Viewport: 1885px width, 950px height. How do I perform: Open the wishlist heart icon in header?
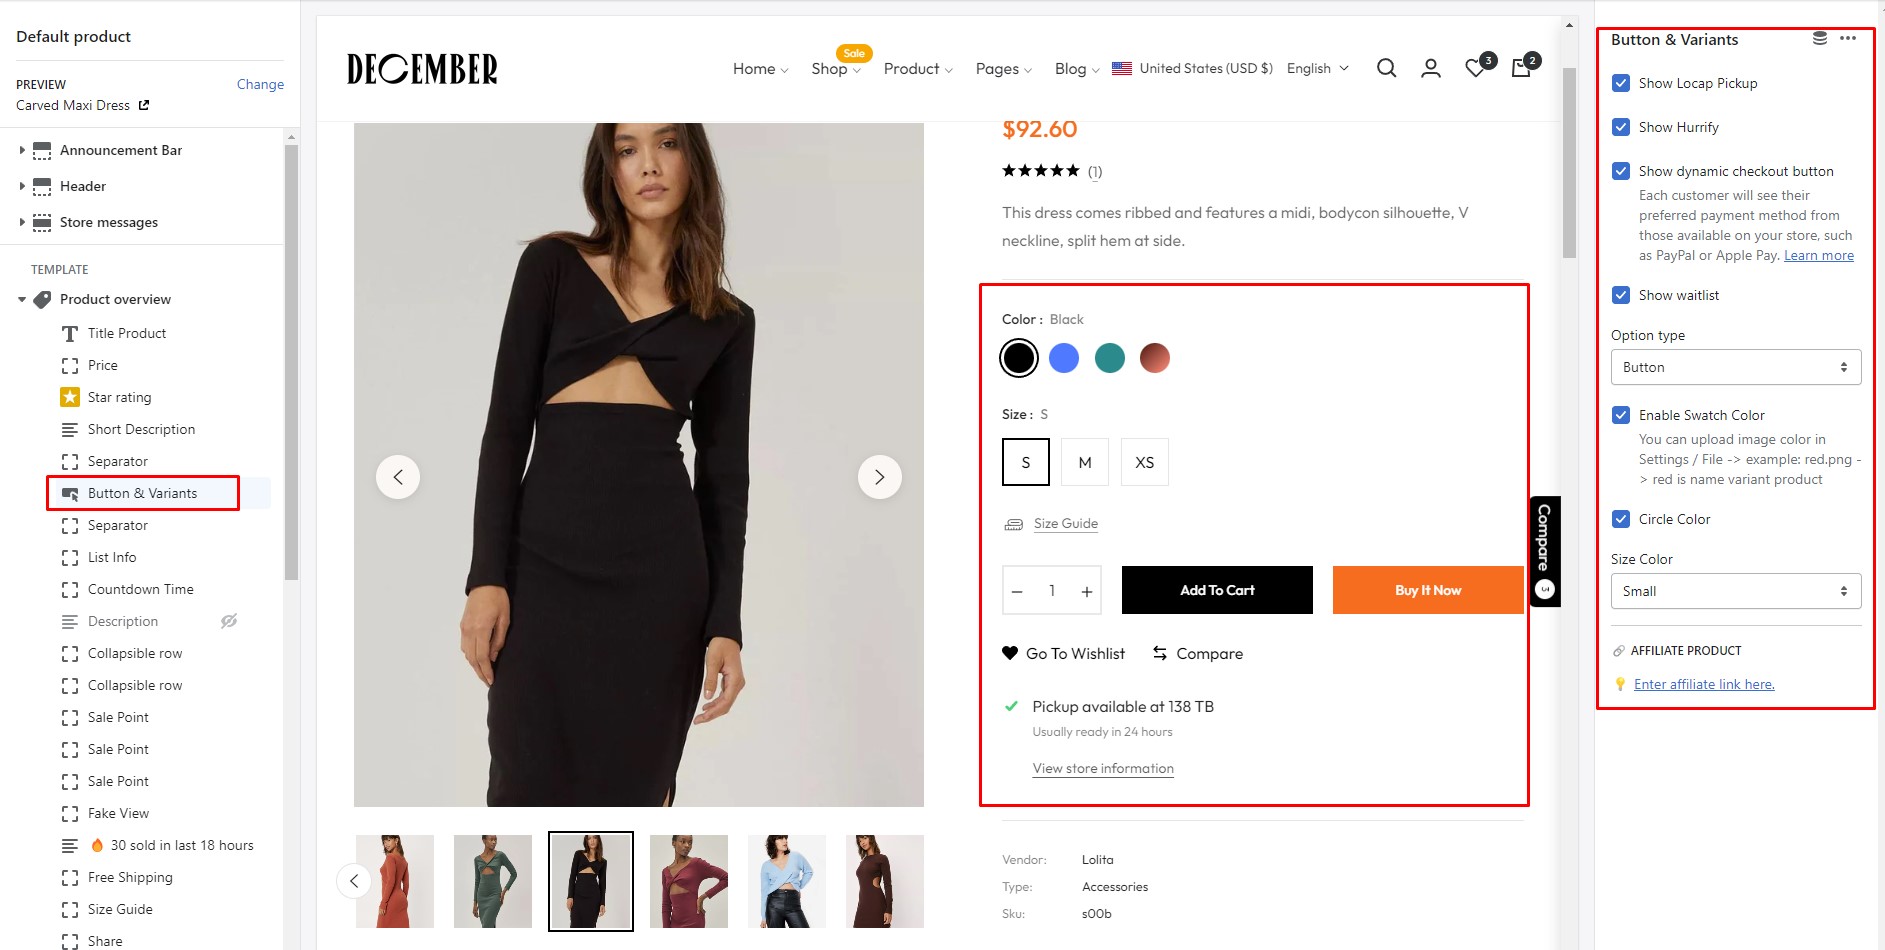pos(1476,68)
